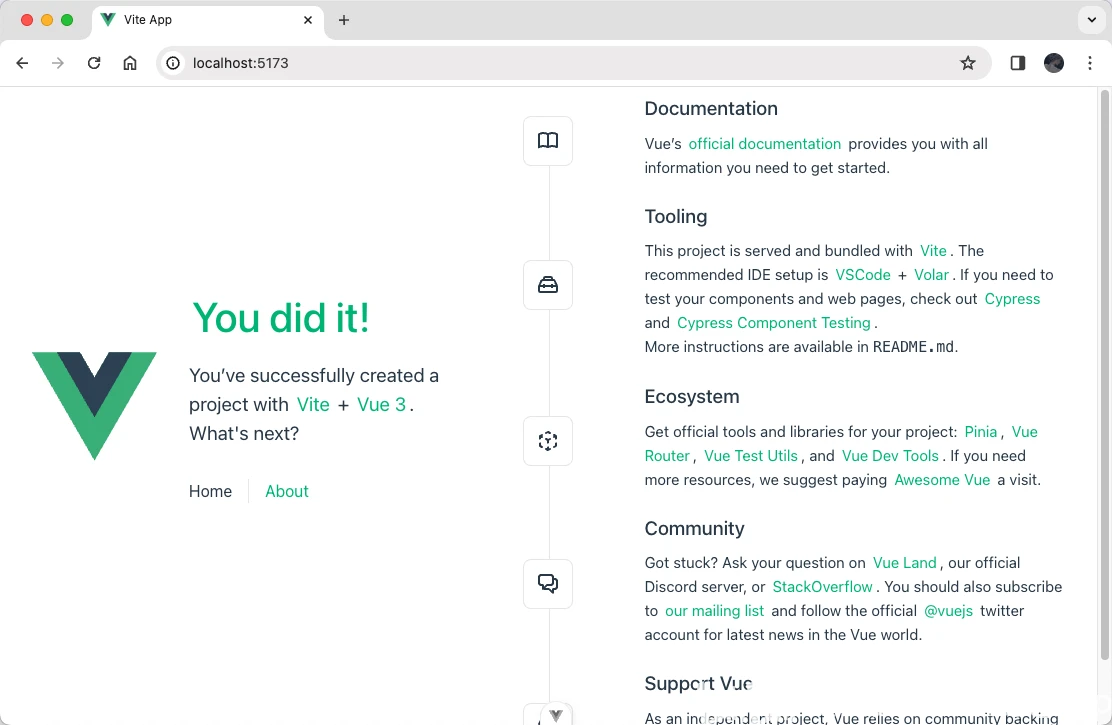Navigate to the Home link

pos(210,491)
